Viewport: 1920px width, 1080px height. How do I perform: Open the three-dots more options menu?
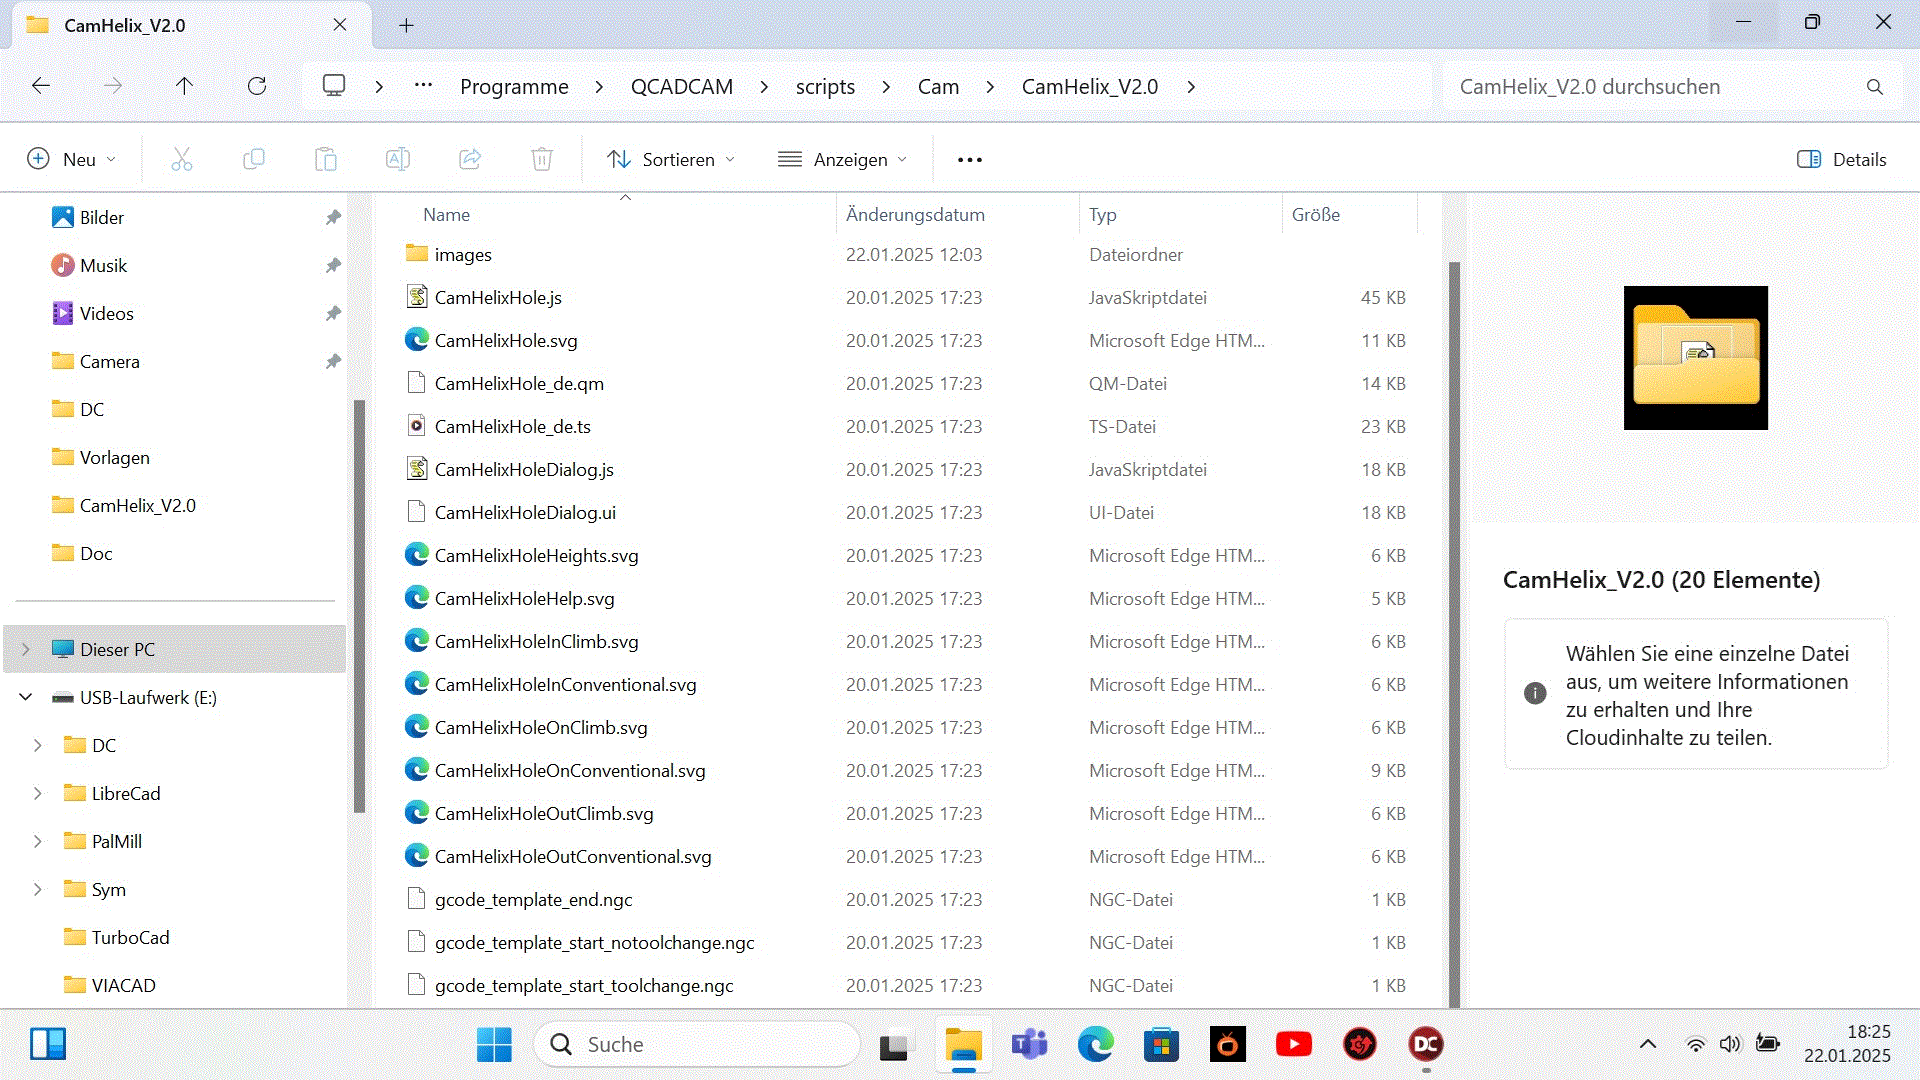click(969, 159)
